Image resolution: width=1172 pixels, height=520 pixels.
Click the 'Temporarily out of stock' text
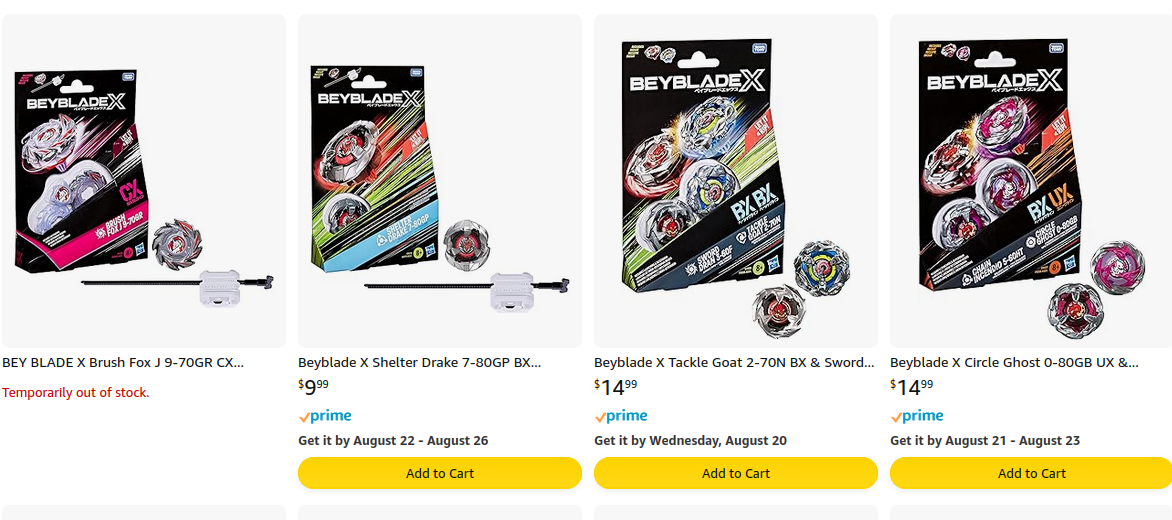(x=76, y=393)
